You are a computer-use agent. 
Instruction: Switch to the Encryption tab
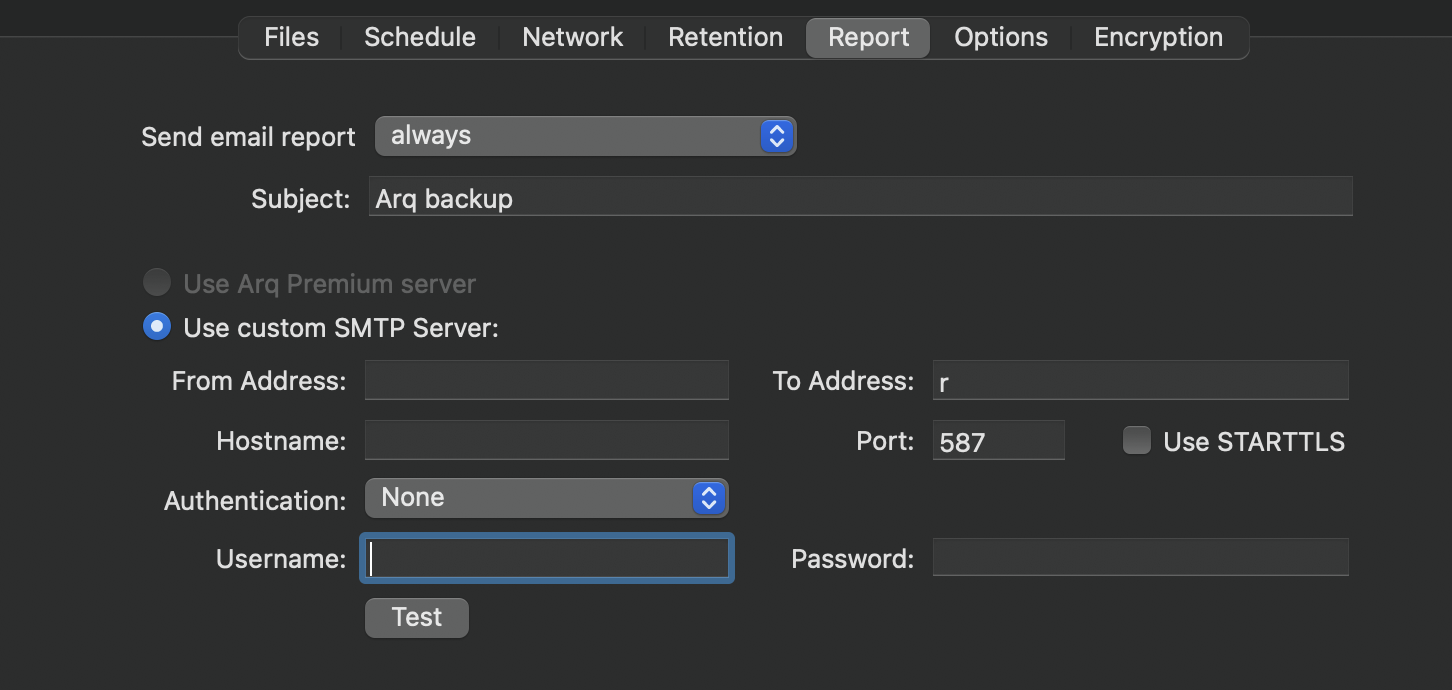click(1158, 38)
